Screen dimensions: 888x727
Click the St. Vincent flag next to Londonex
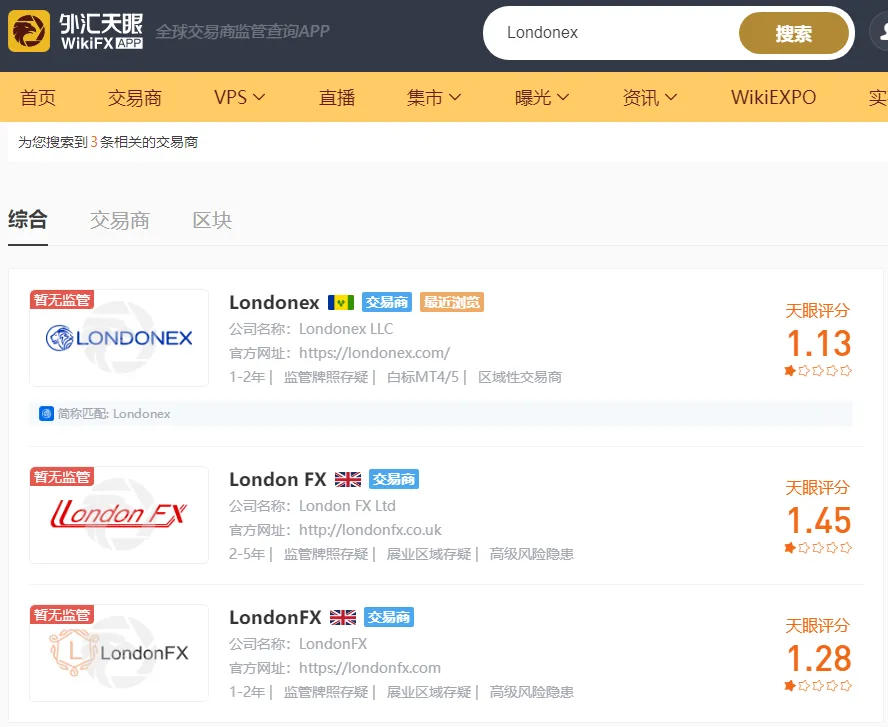[x=341, y=303]
